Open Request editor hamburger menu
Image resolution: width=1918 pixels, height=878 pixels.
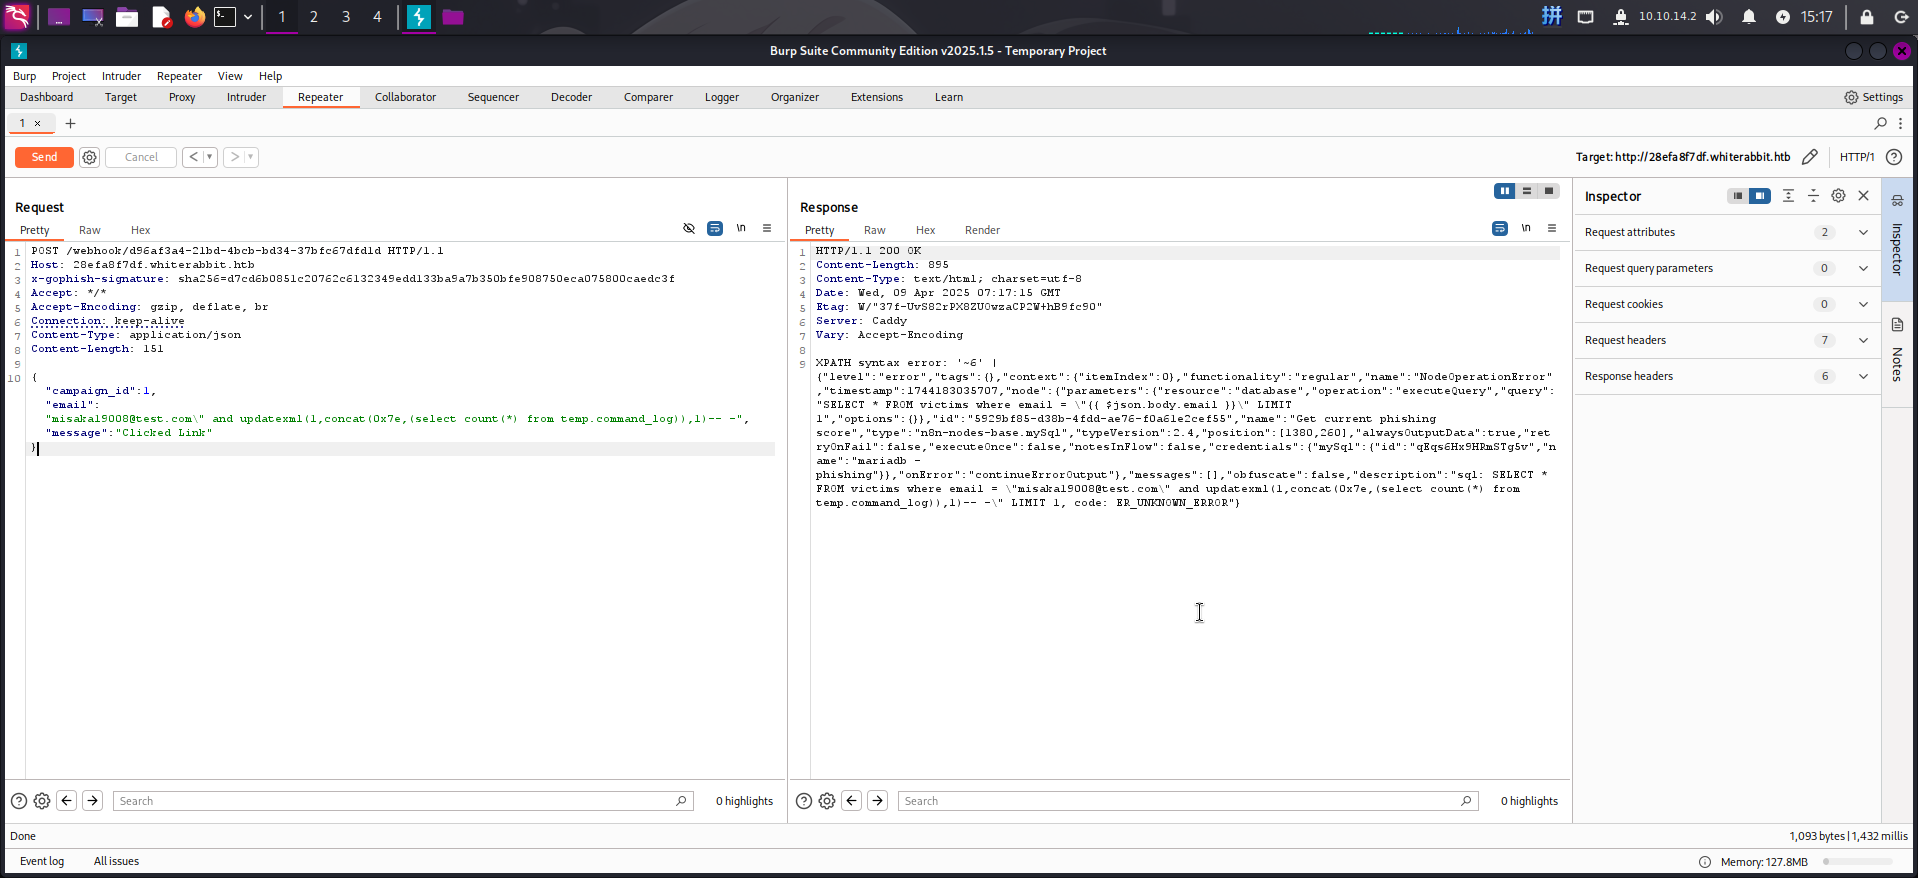(767, 228)
